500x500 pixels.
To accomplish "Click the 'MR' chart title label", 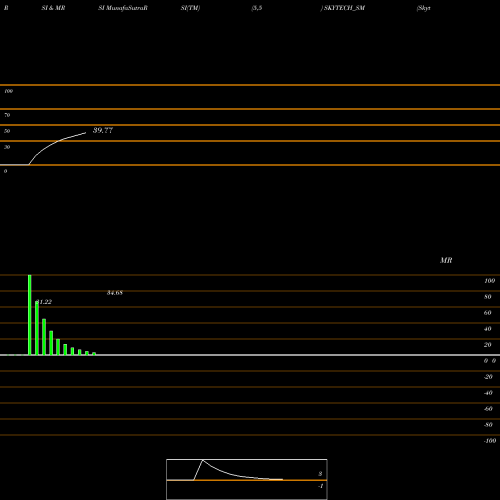I will [446, 260].
